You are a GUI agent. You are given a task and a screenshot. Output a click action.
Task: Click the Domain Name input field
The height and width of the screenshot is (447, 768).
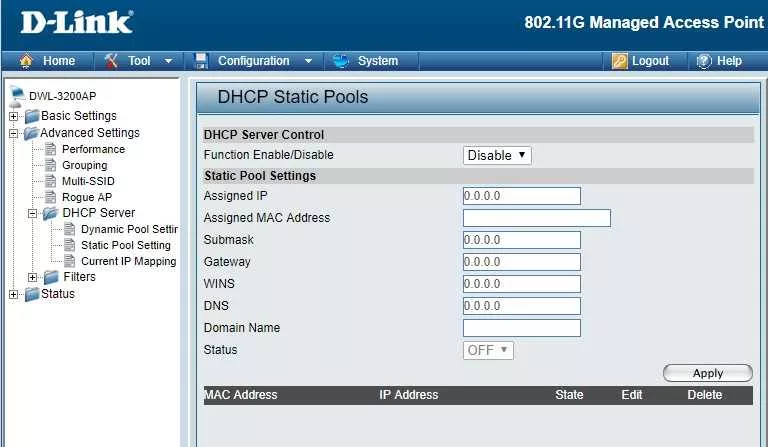[x=522, y=328]
